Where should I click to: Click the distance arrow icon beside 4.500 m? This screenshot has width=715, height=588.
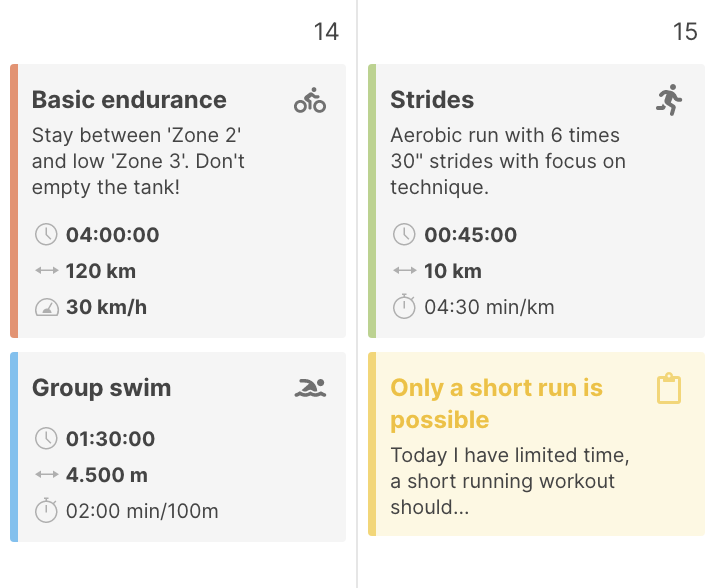tap(46, 475)
